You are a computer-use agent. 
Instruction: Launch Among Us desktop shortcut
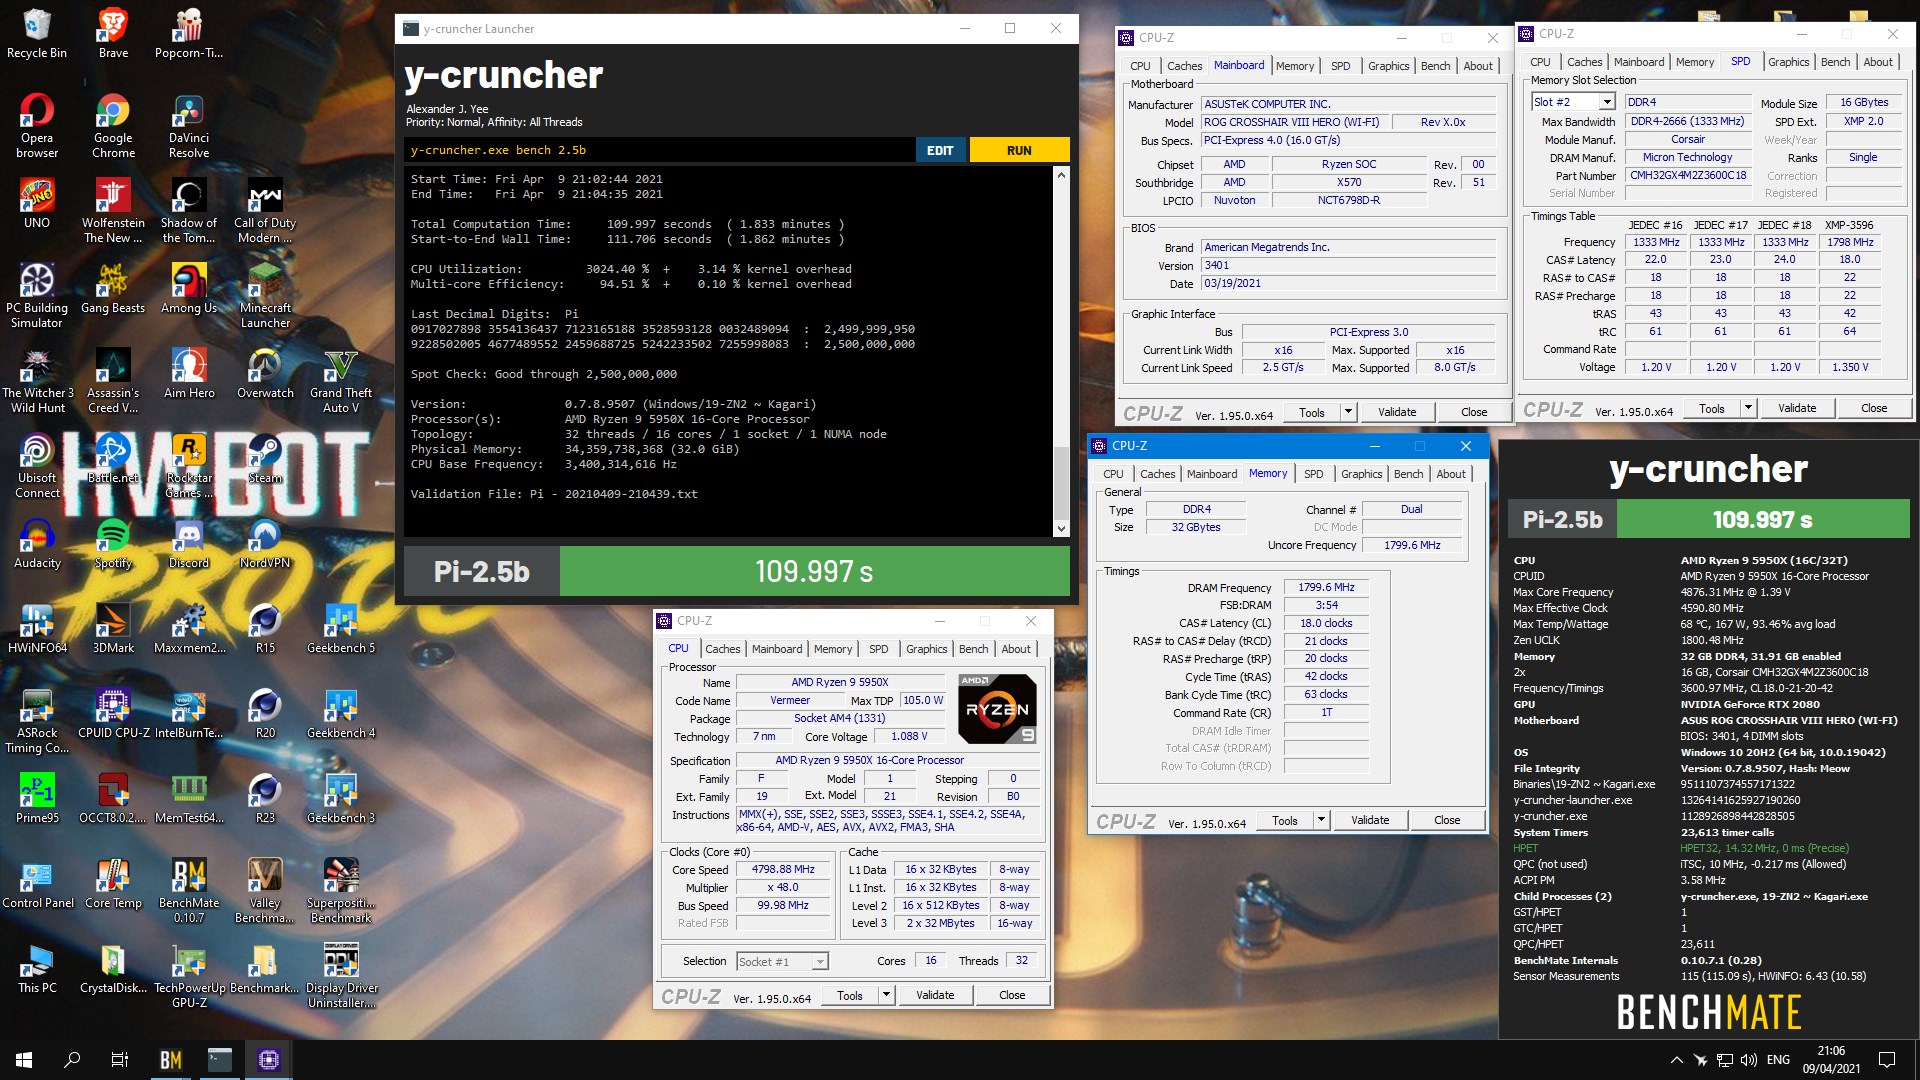tap(189, 288)
